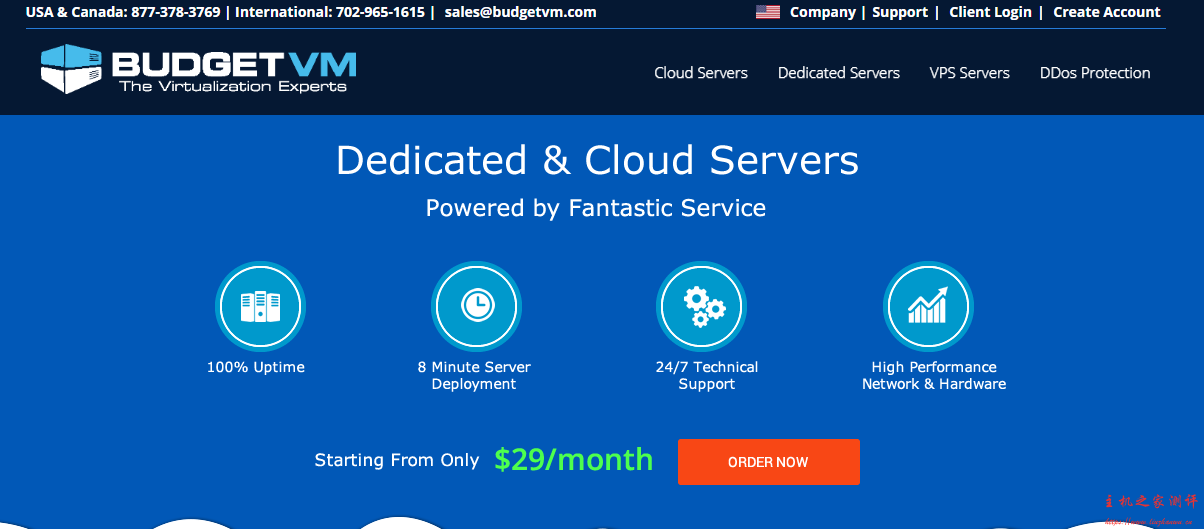Click the USA & Canada phone number
1204x529 pixels.
coord(175,13)
